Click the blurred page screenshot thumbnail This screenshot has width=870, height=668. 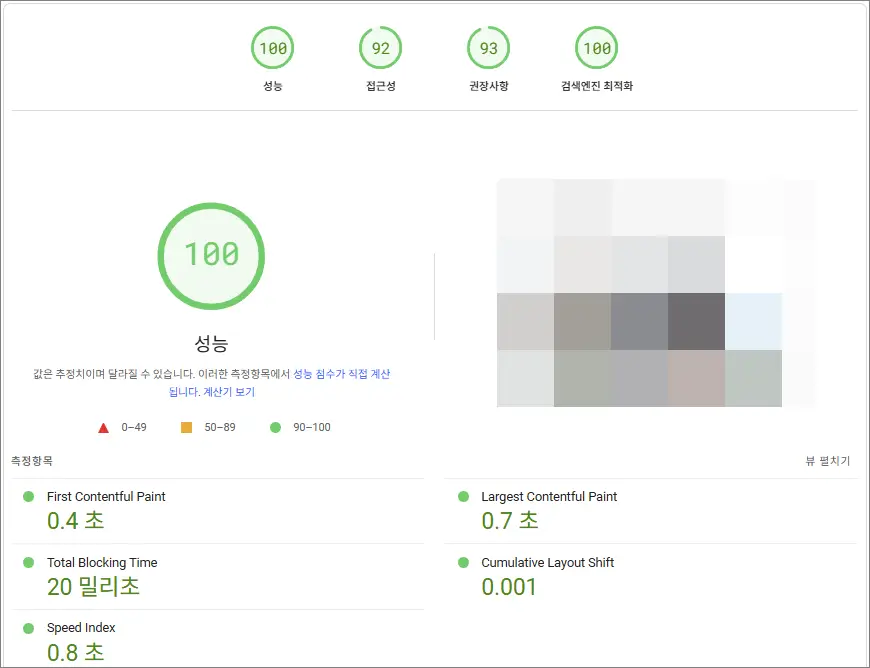[x=655, y=293]
